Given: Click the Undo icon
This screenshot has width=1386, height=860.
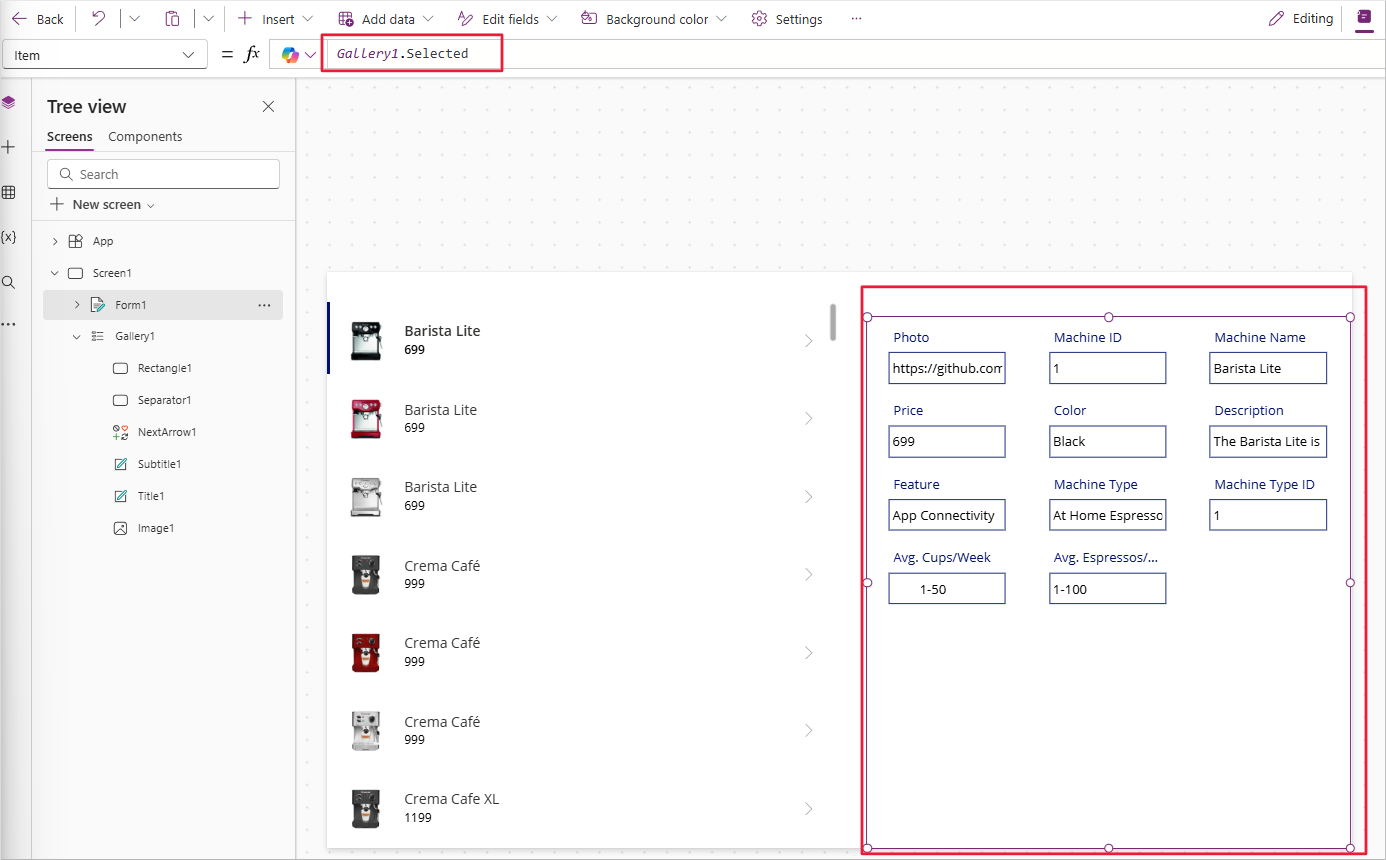Looking at the screenshot, I should (98, 19).
